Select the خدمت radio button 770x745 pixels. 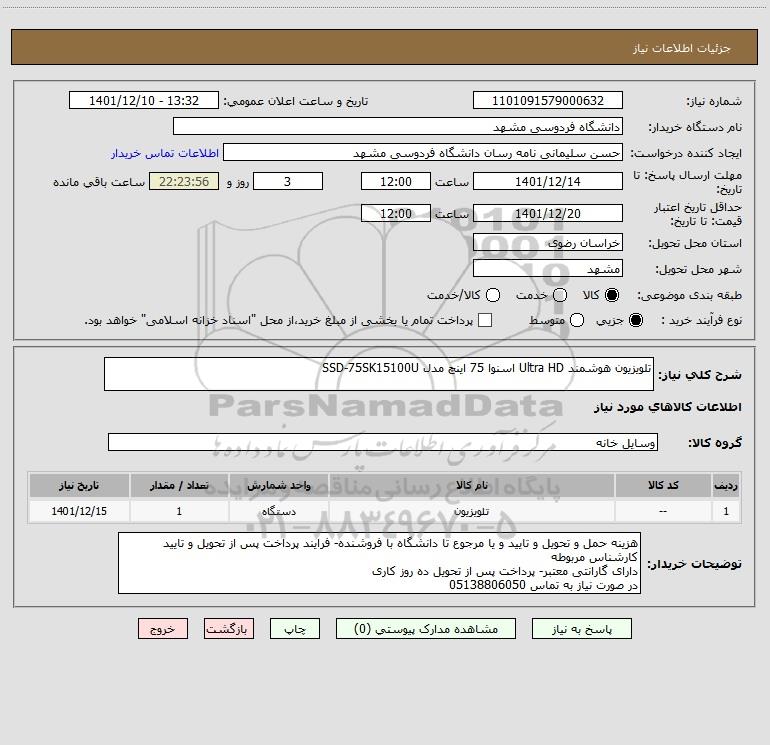[560, 295]
